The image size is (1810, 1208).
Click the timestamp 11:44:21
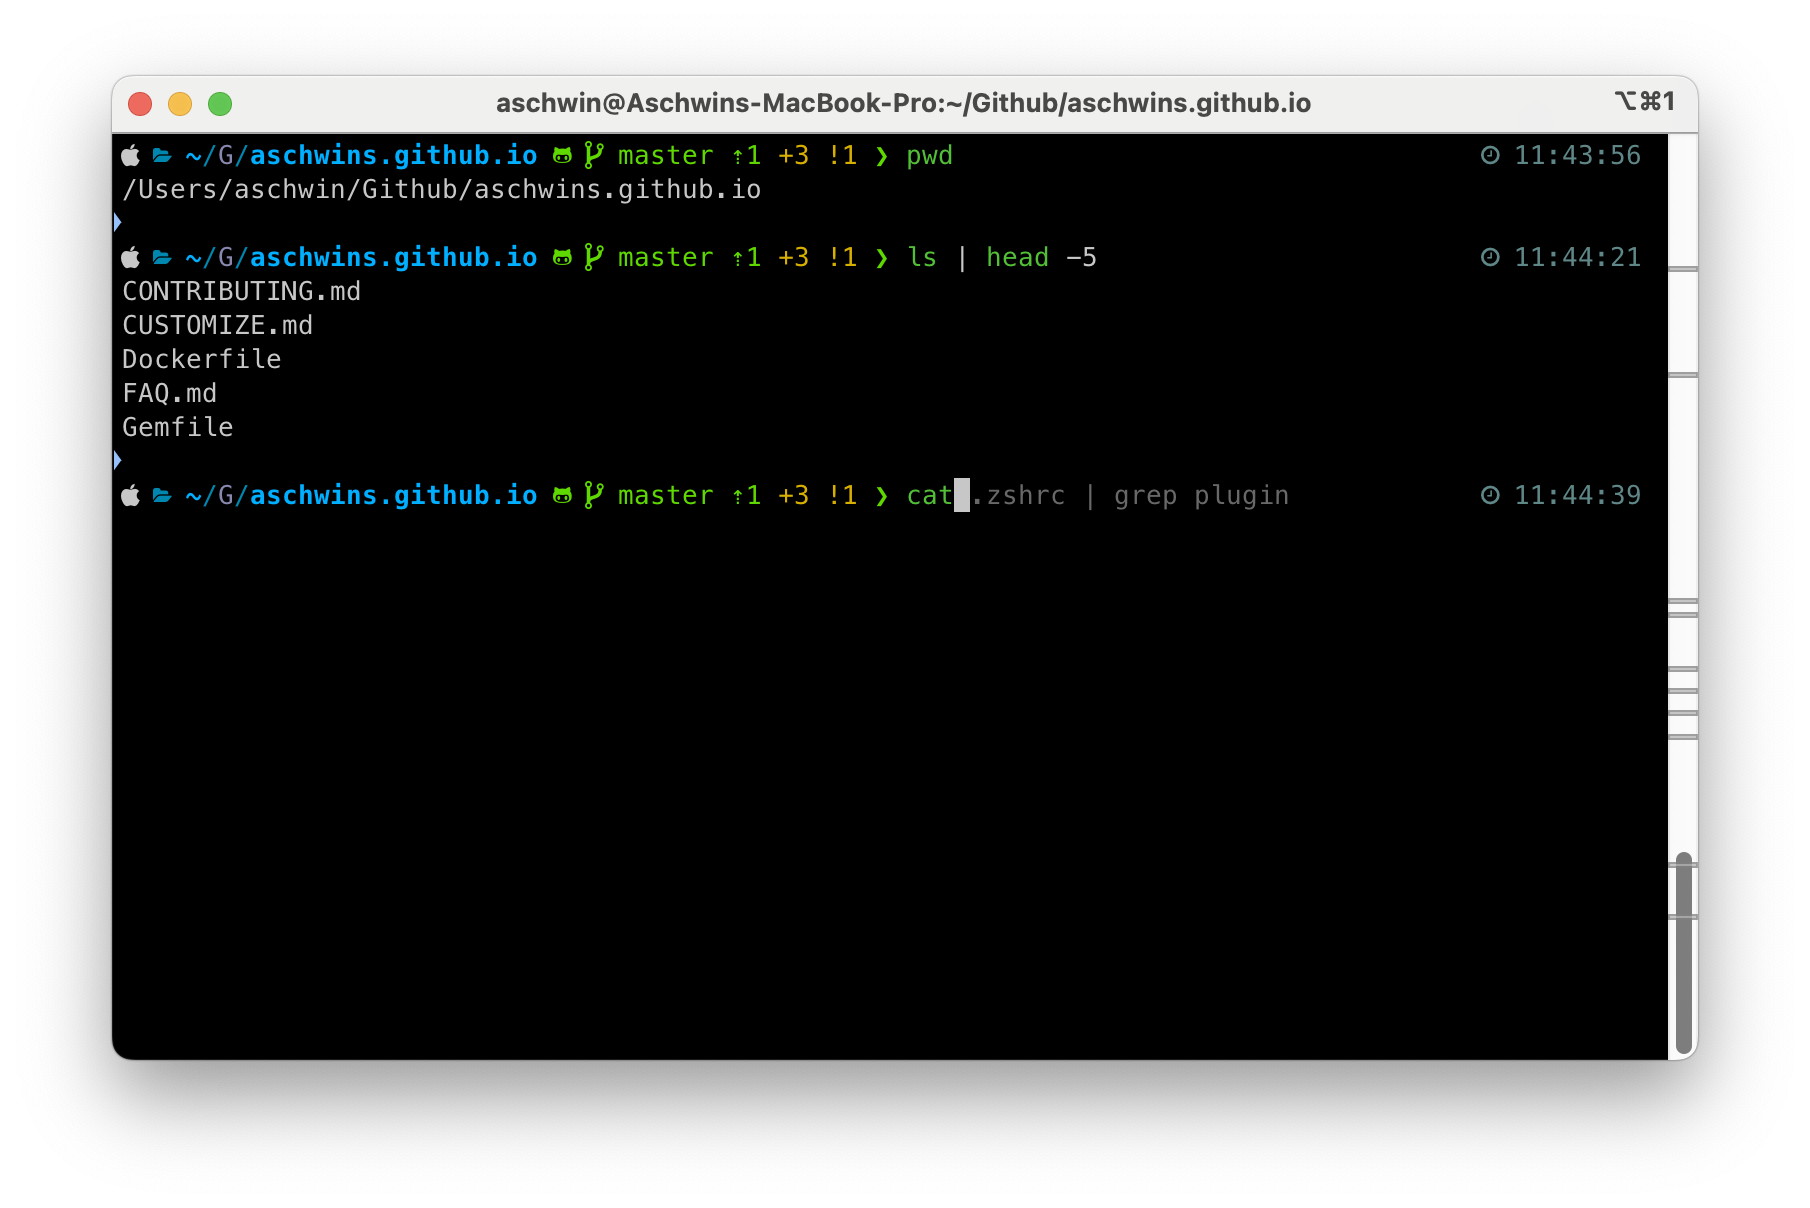pyautogui.click(x=1577, y=257)
